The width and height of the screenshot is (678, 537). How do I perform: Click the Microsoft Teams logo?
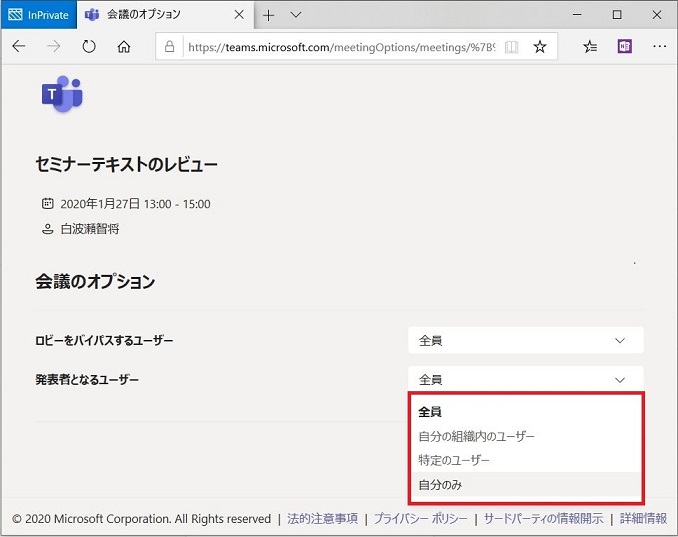(x=61, y=95)
